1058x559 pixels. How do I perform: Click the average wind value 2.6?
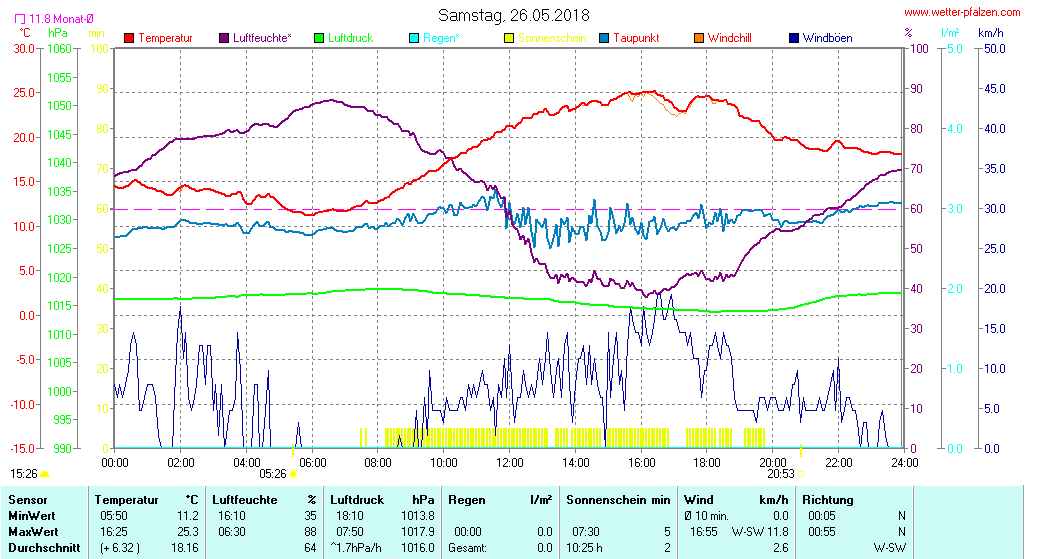(781, 548)
